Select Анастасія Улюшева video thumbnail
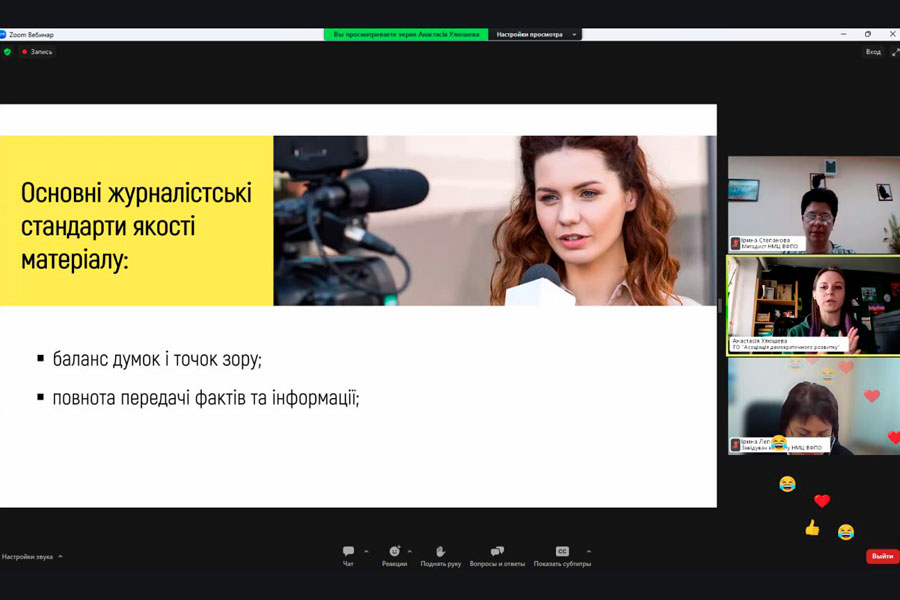 813,305
